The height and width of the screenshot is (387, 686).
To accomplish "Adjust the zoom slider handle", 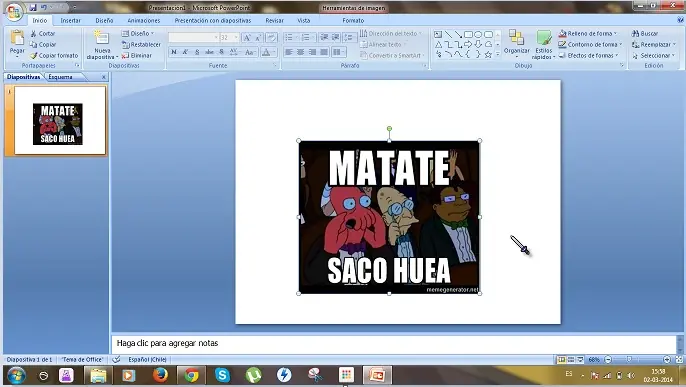I will (629, 359).
